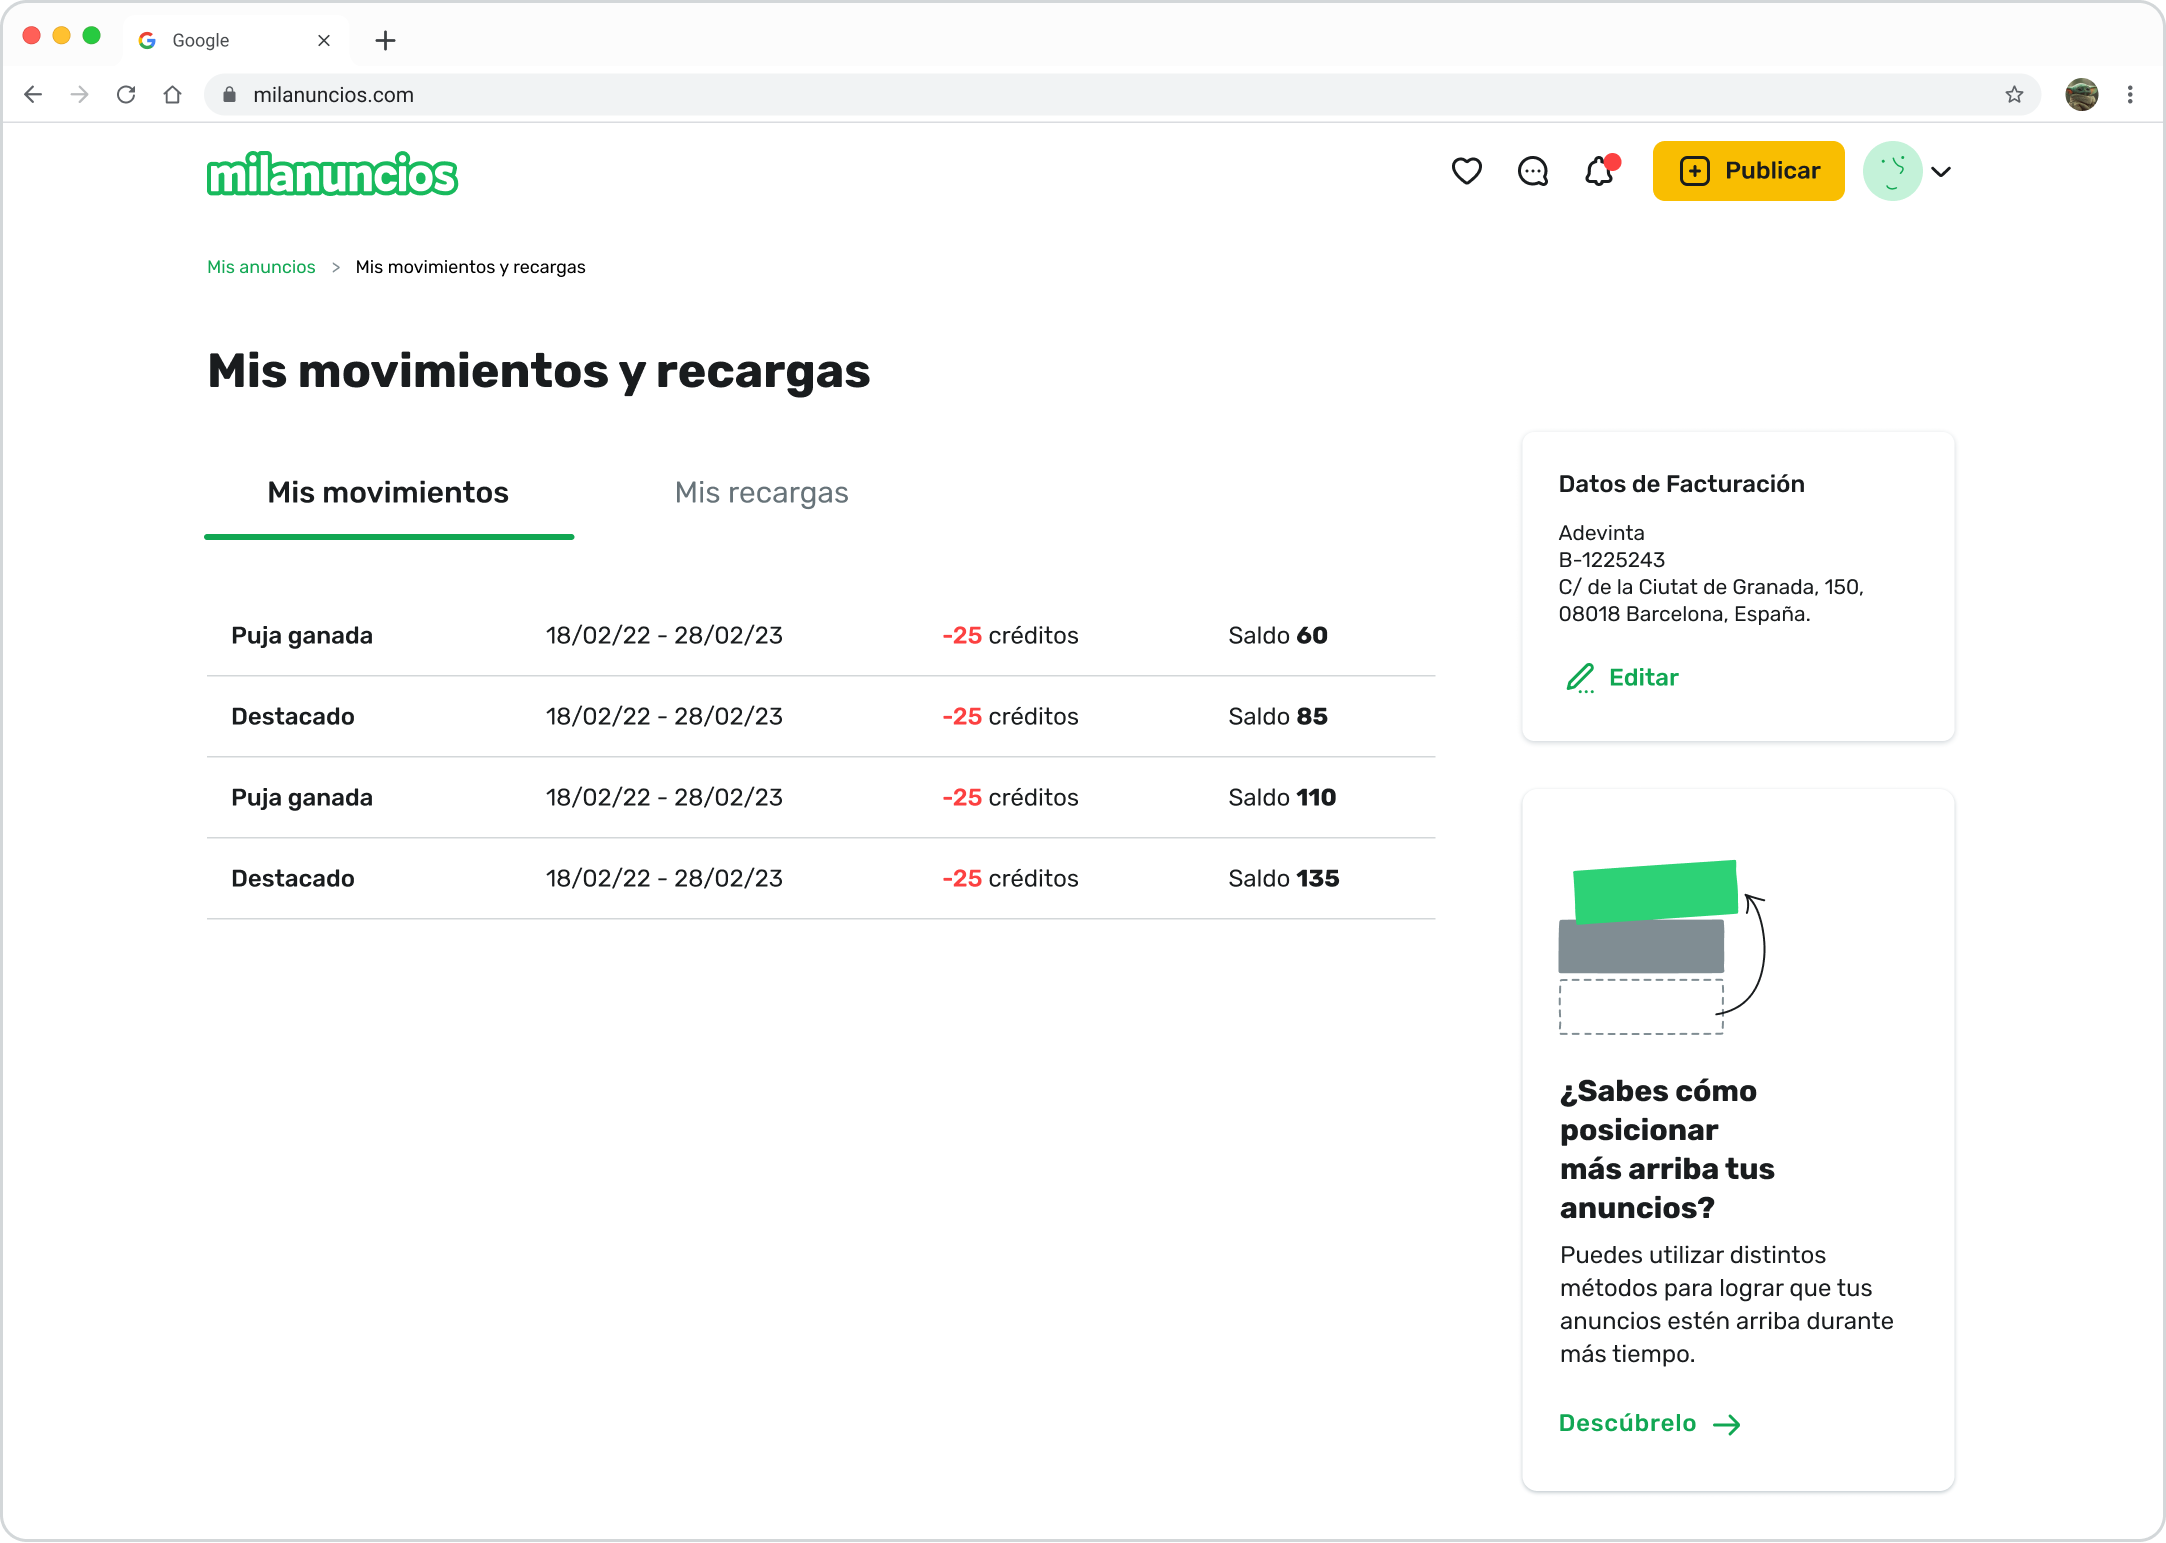Screen dimensions: 2166x1543
Task: Open the green user avatar
Action: tap(1892, 171)
